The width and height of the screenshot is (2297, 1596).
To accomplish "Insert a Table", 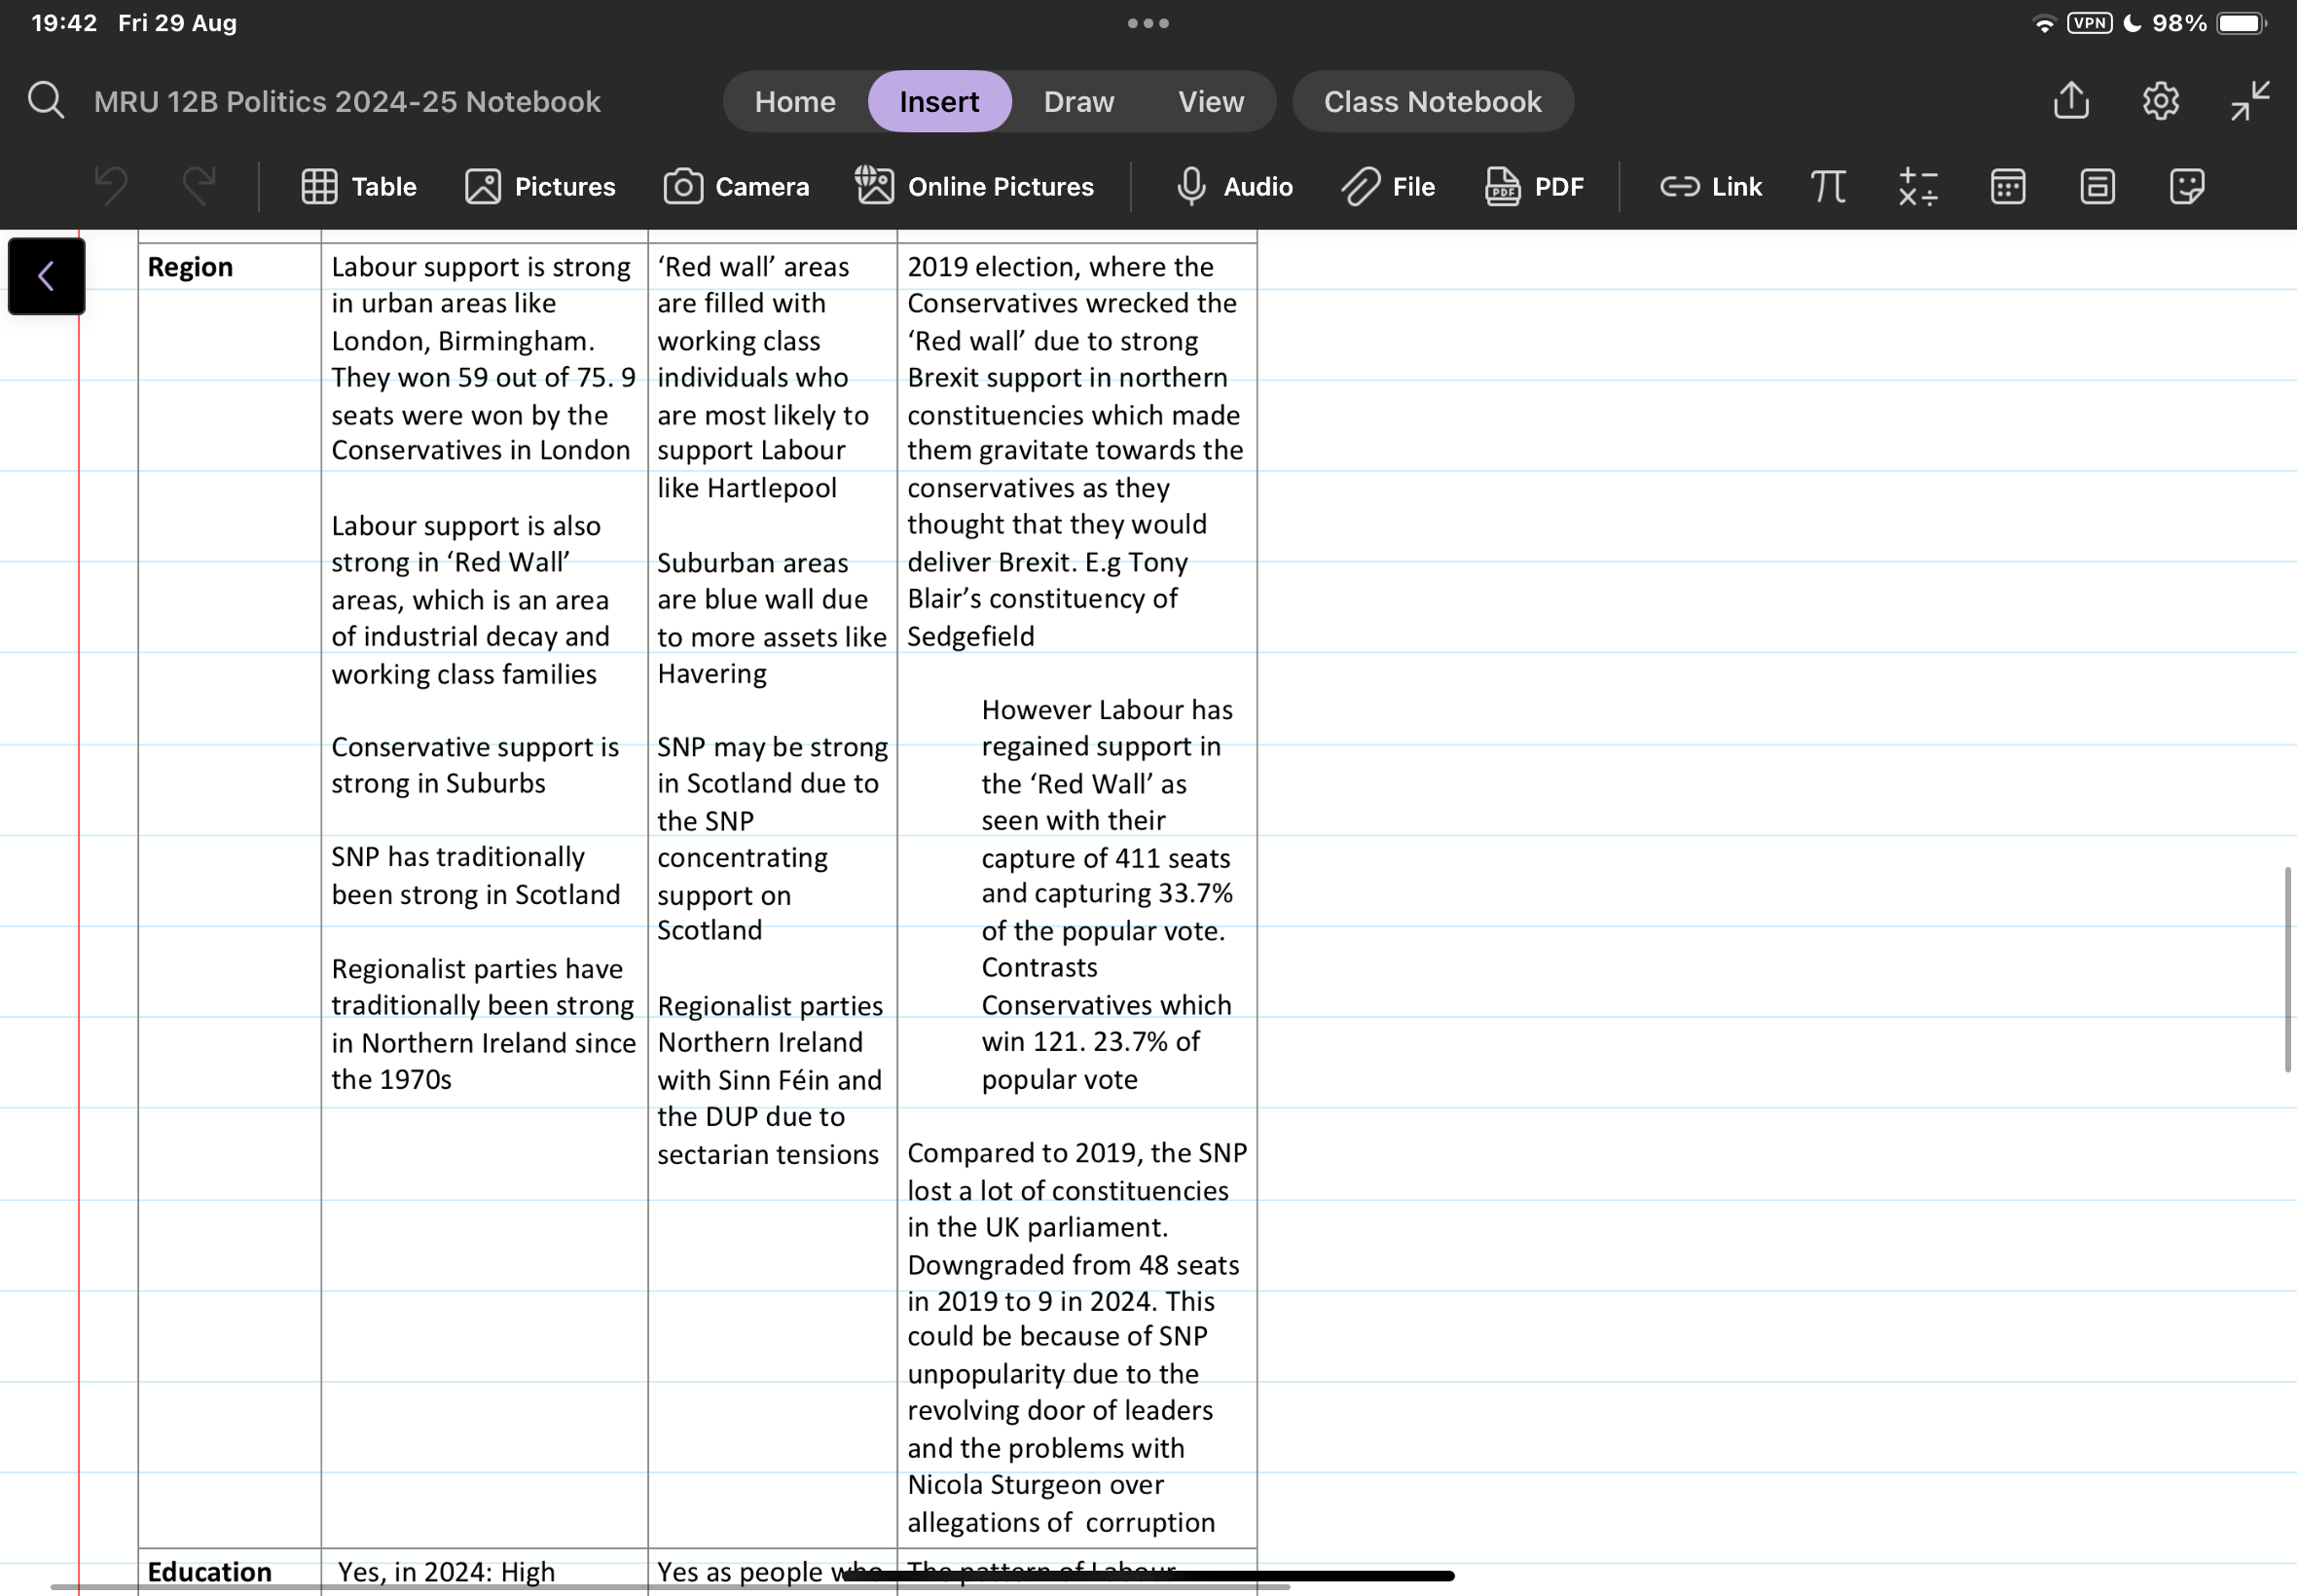I will point(359,187).
